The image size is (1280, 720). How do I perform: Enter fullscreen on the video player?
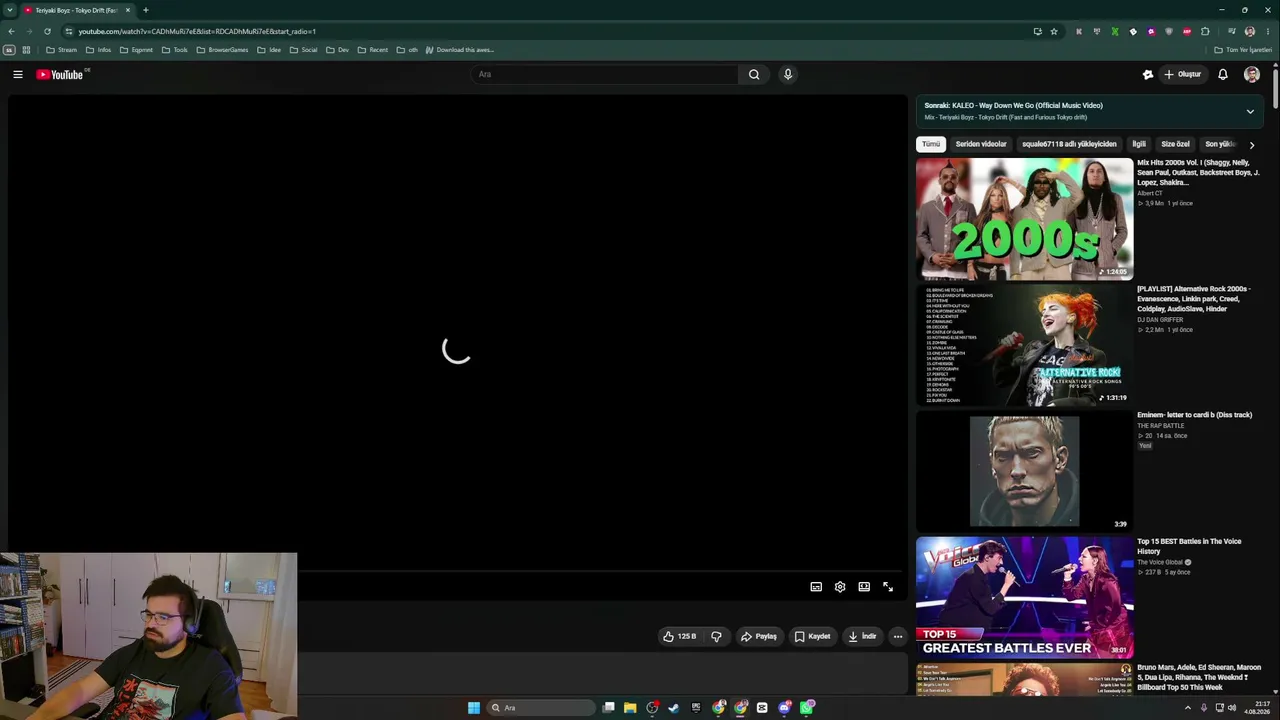click(888, 587)
